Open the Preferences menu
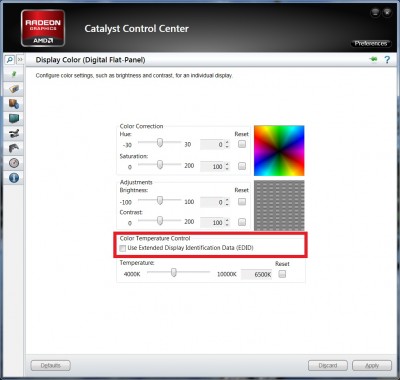Viewport: 400px width, 380px height. pos(371,43)
